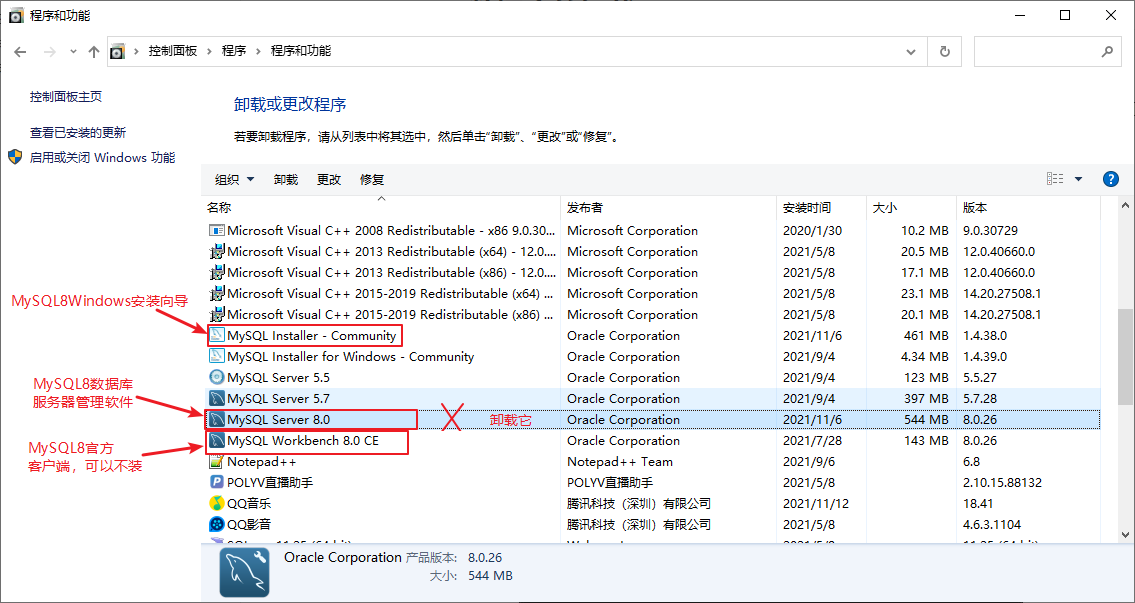Image resolution: width=1135 pixels, height=603 pixels.
Task: Click Visual C++ 2008 Redistributable icon
Action: [x=216, y=230]
